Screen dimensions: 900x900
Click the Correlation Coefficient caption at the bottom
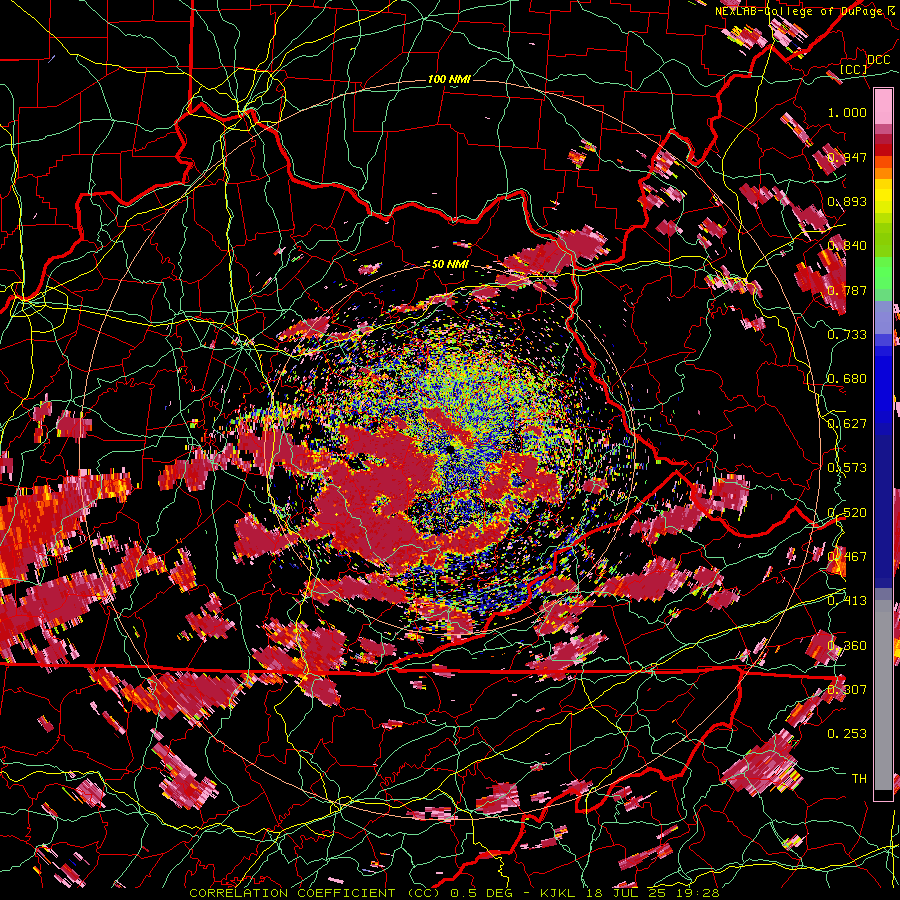click(453, 893)
